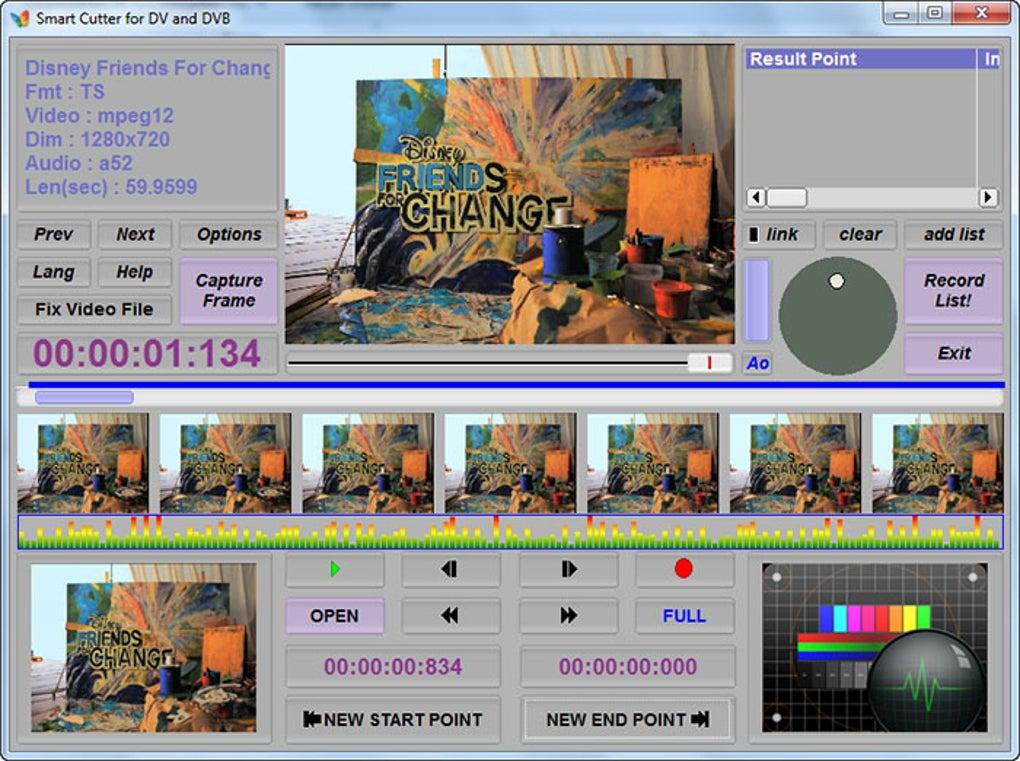
Task: Click end point time 00:00:00:000
Action: point(628,667)
